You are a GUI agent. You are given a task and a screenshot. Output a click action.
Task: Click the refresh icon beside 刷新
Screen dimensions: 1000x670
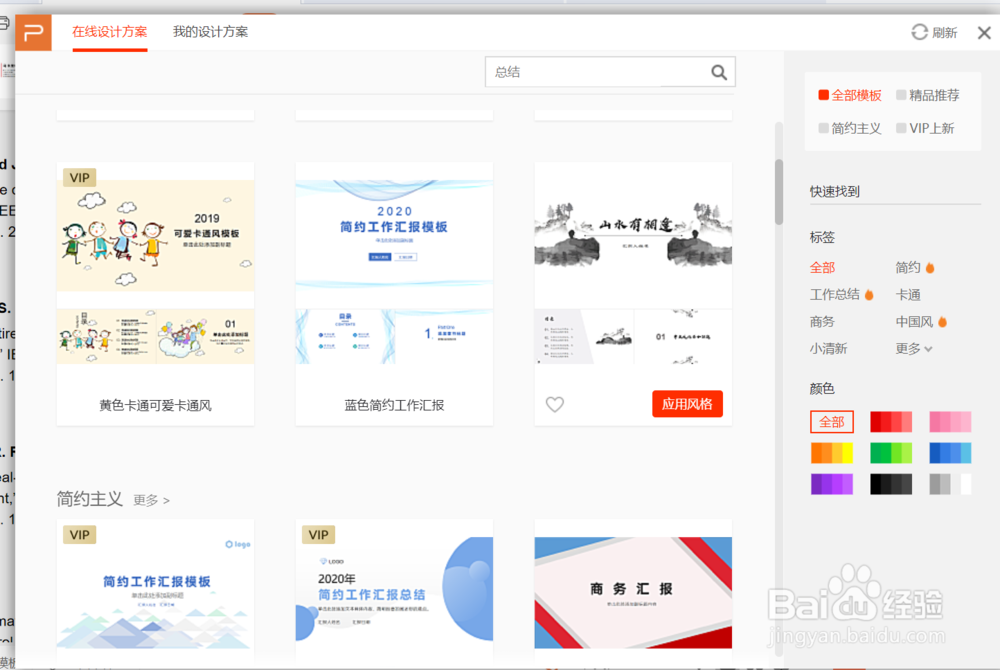point(918,31)
